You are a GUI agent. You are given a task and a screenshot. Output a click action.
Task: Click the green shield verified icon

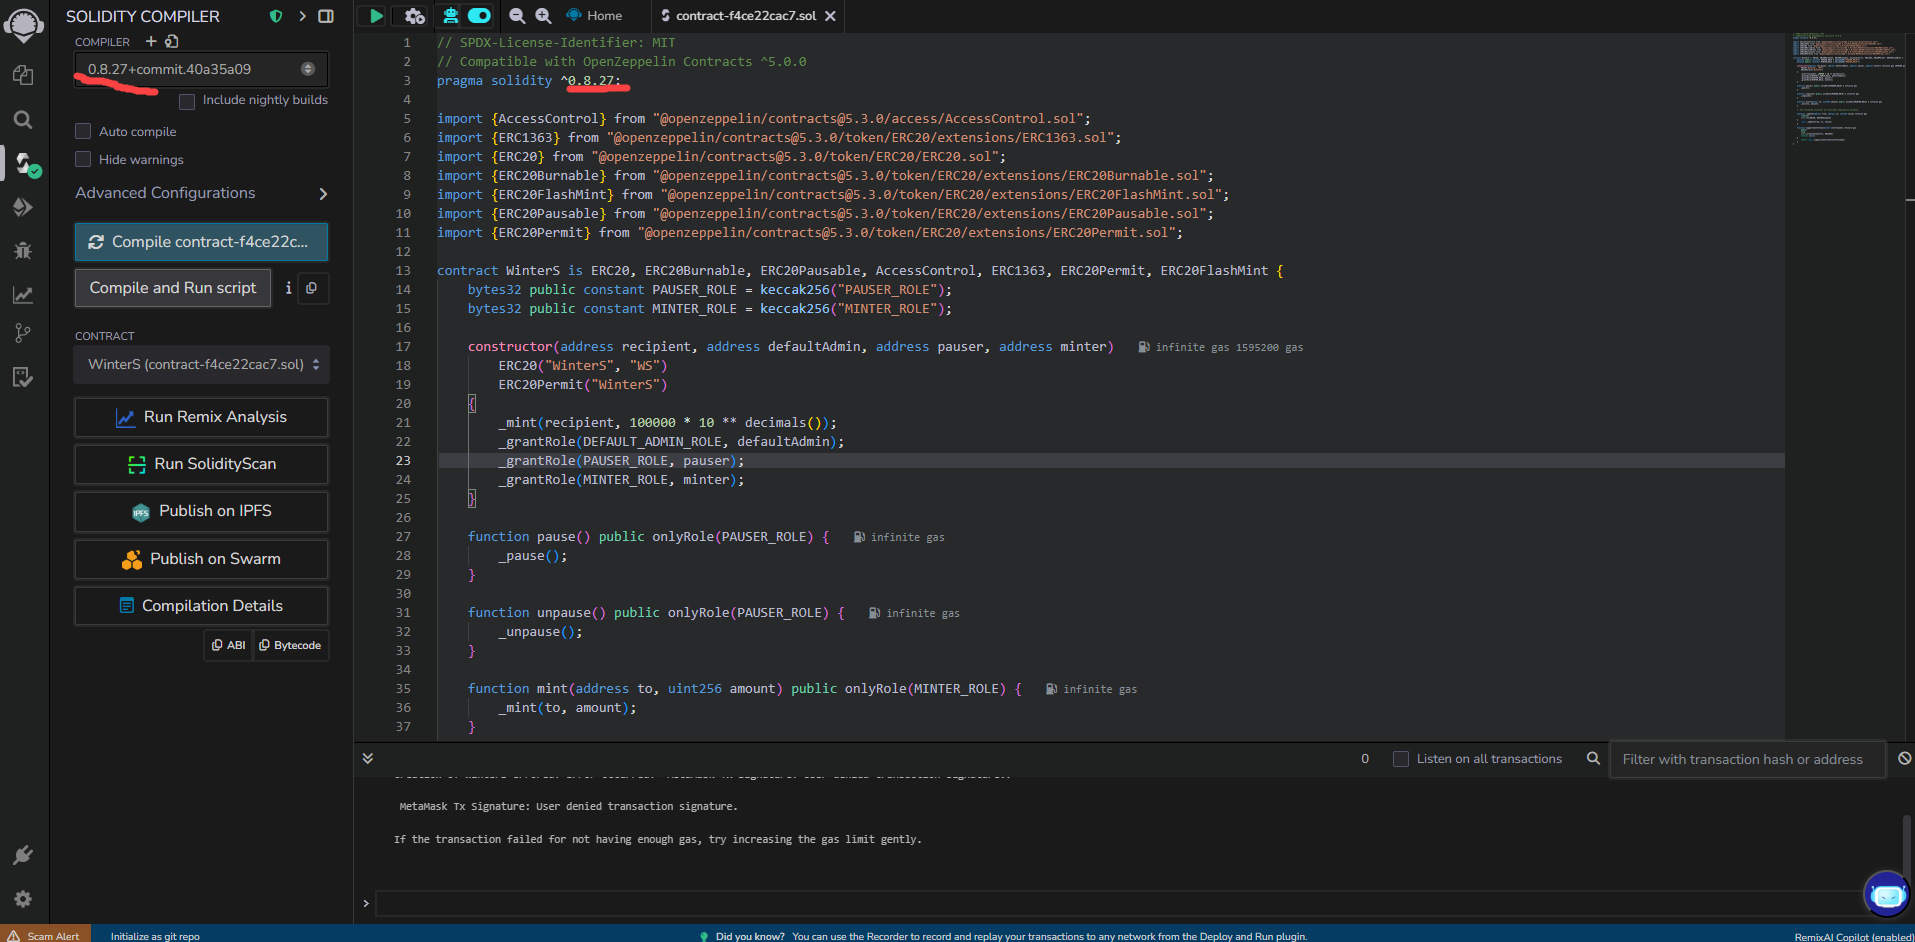pyautogui.click(x=276, y=16)
